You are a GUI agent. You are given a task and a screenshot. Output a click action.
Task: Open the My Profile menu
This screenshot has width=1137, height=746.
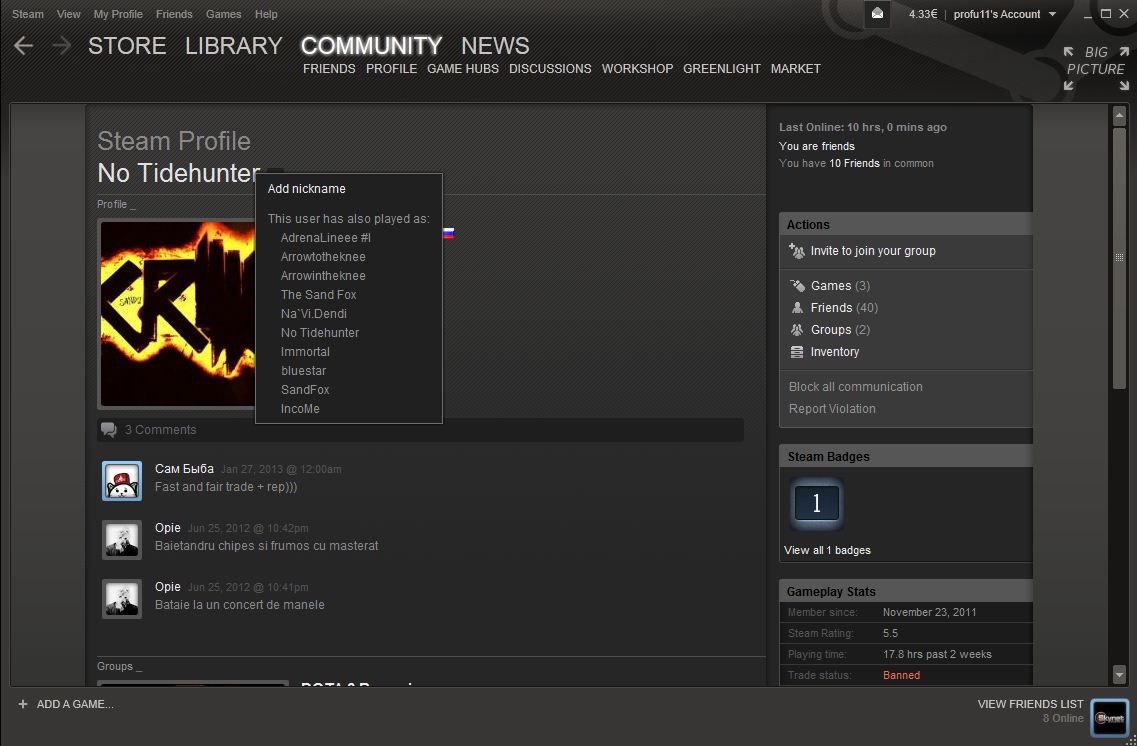coord(118,14)
